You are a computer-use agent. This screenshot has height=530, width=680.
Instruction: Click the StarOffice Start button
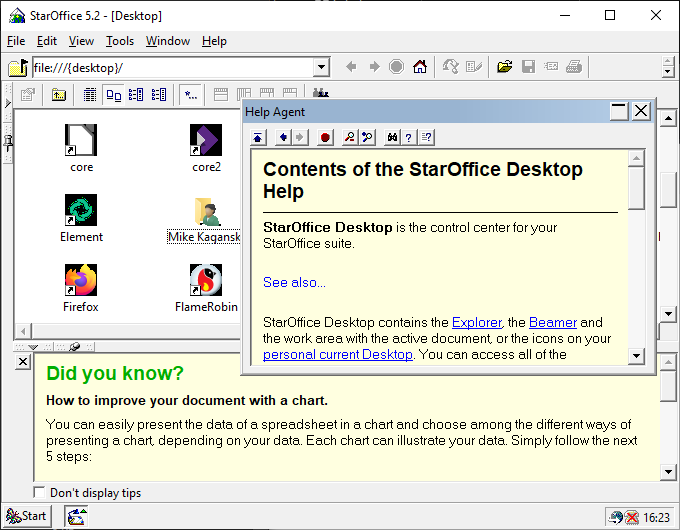27,516
